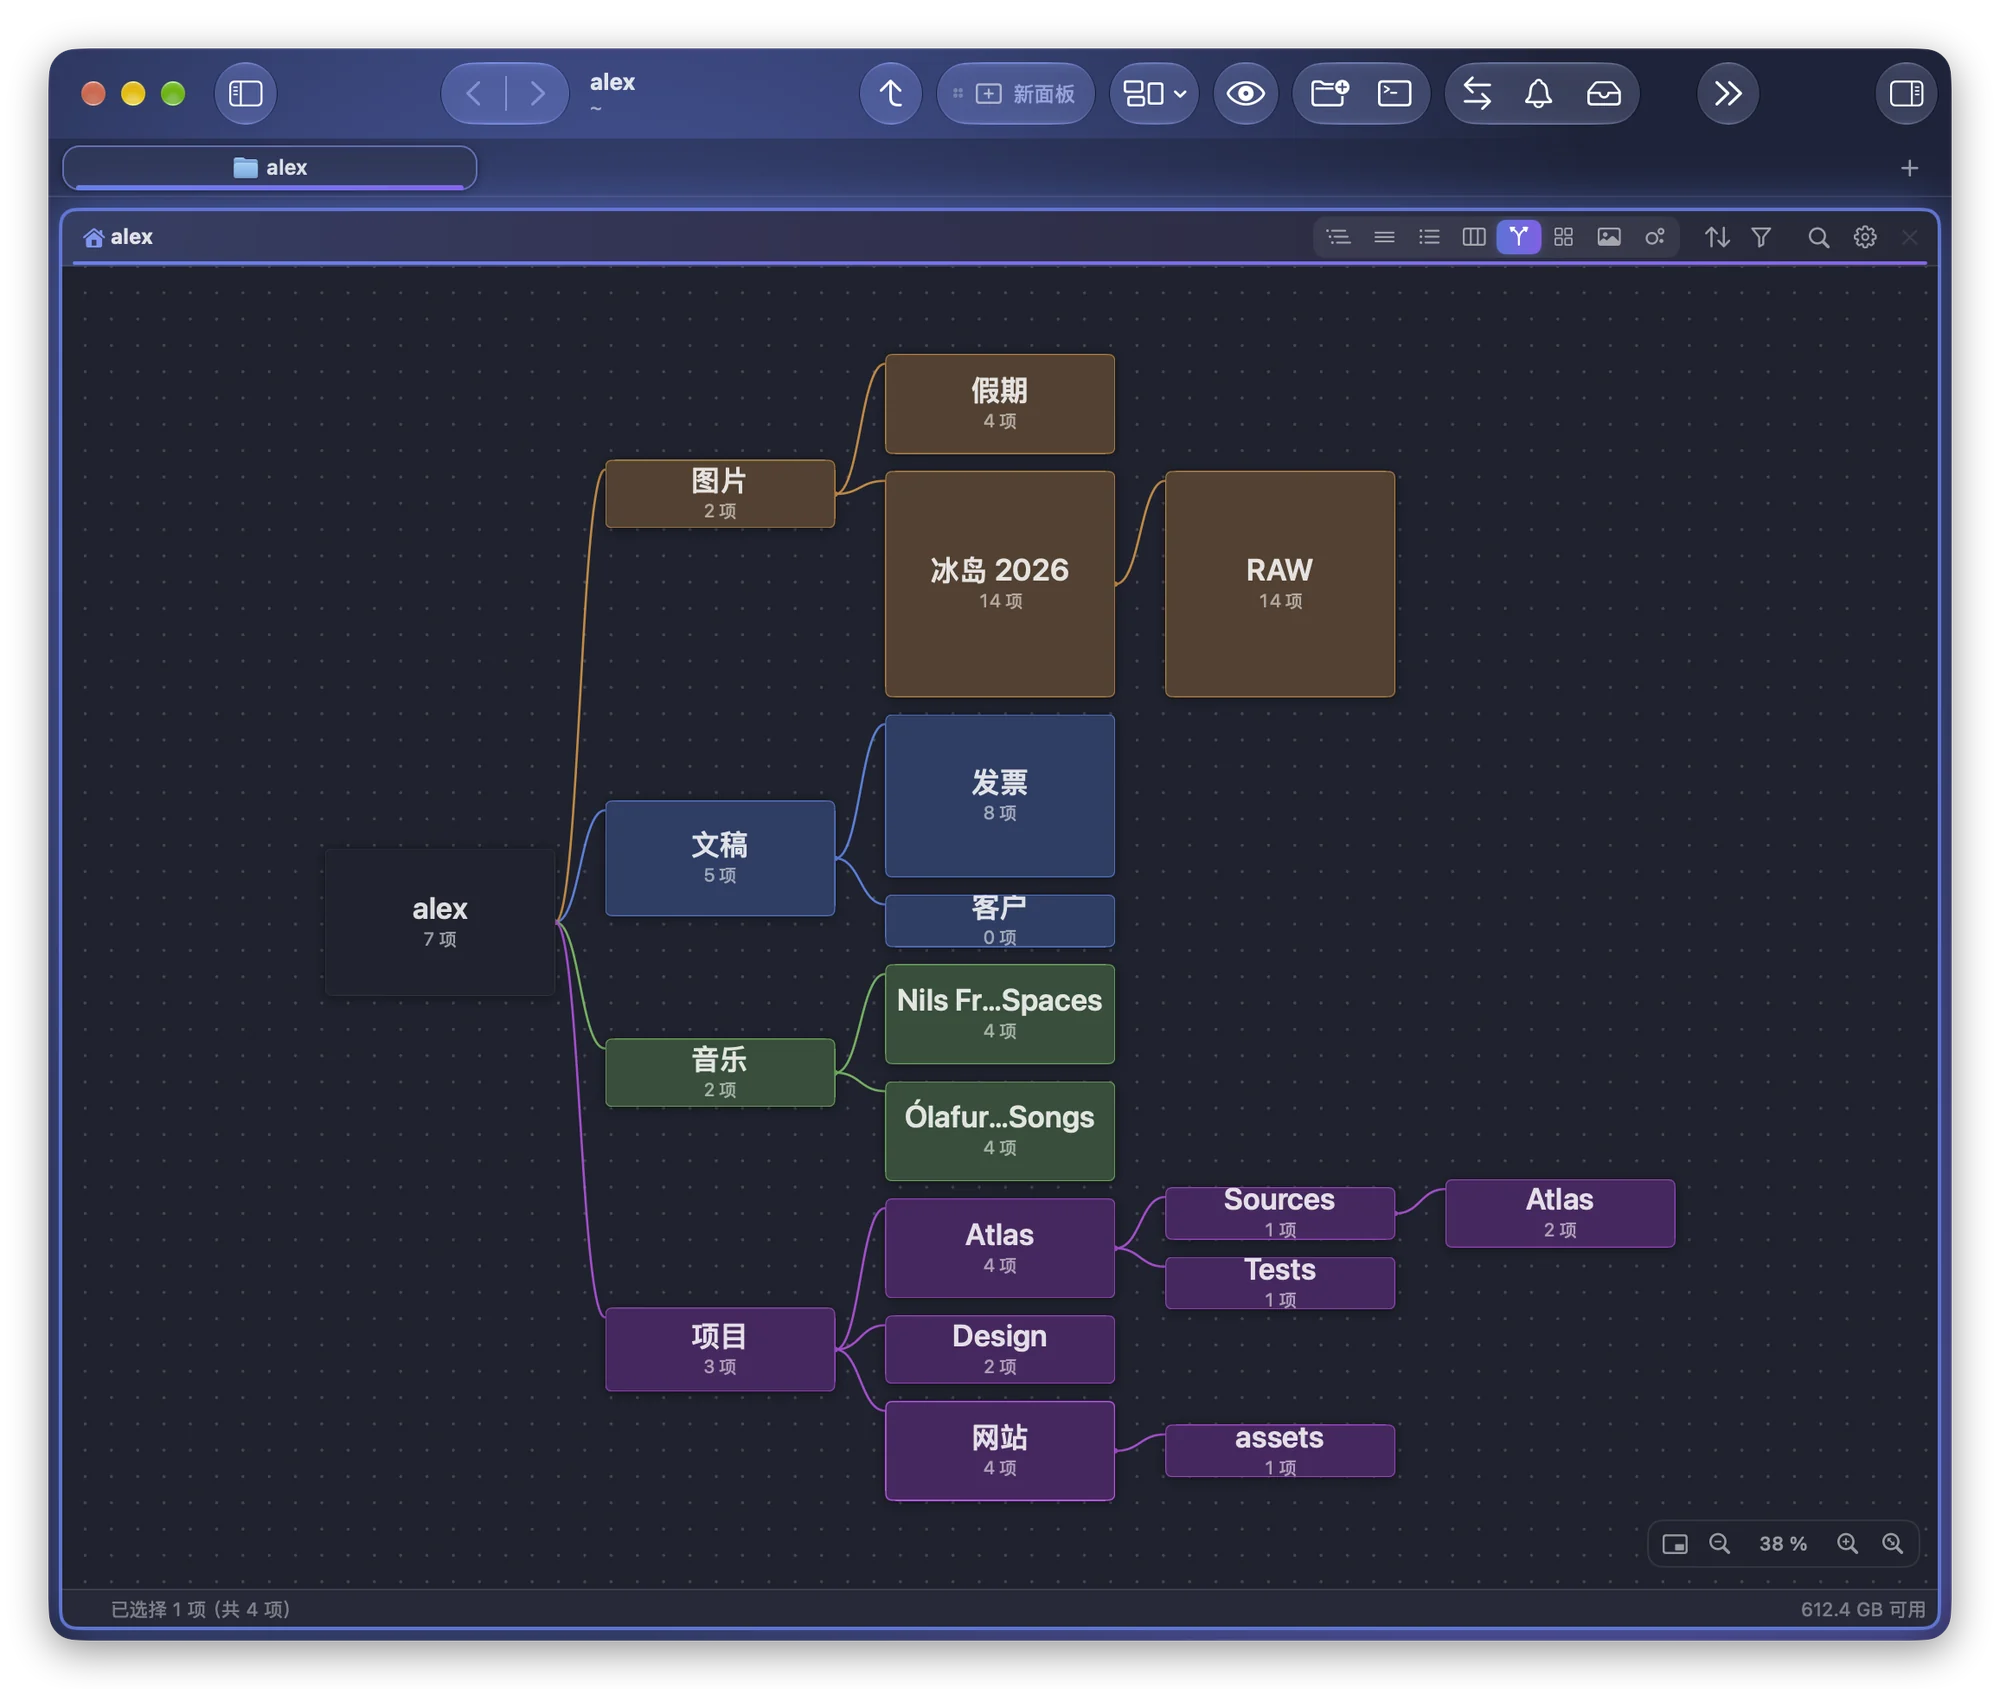Screen dimensions: 2000x1689
Task: Toggle the minimap overview
Action: click(x=1674, y=1544)
